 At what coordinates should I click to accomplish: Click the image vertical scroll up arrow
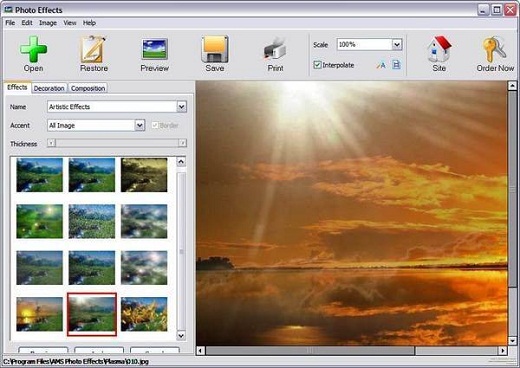pyautogui.click(x=512, y=86)
